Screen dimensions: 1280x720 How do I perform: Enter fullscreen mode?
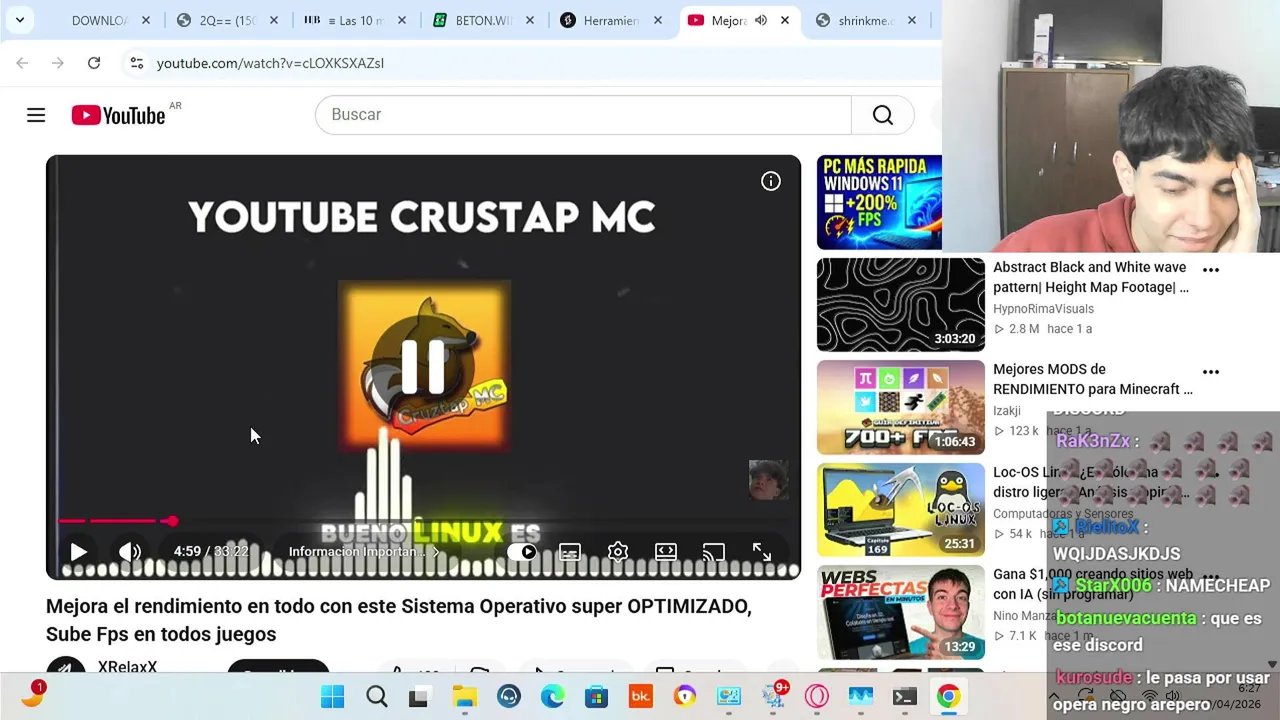[x=762, y=552]
